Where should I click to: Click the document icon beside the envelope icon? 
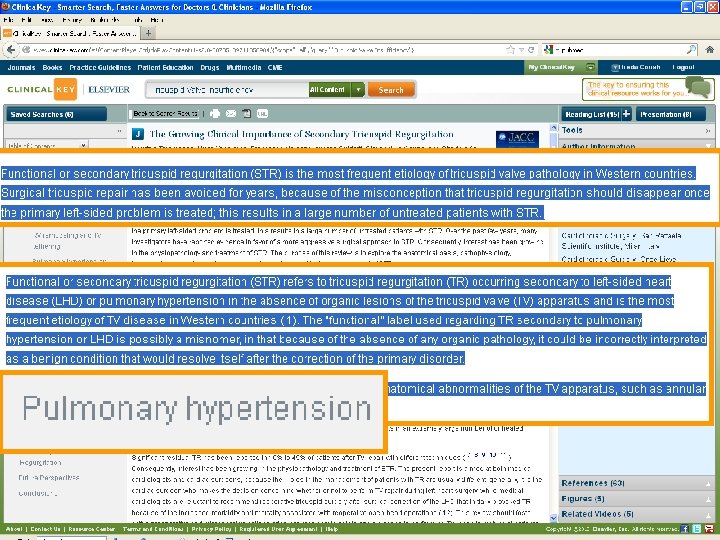click(x=247, y=113)
